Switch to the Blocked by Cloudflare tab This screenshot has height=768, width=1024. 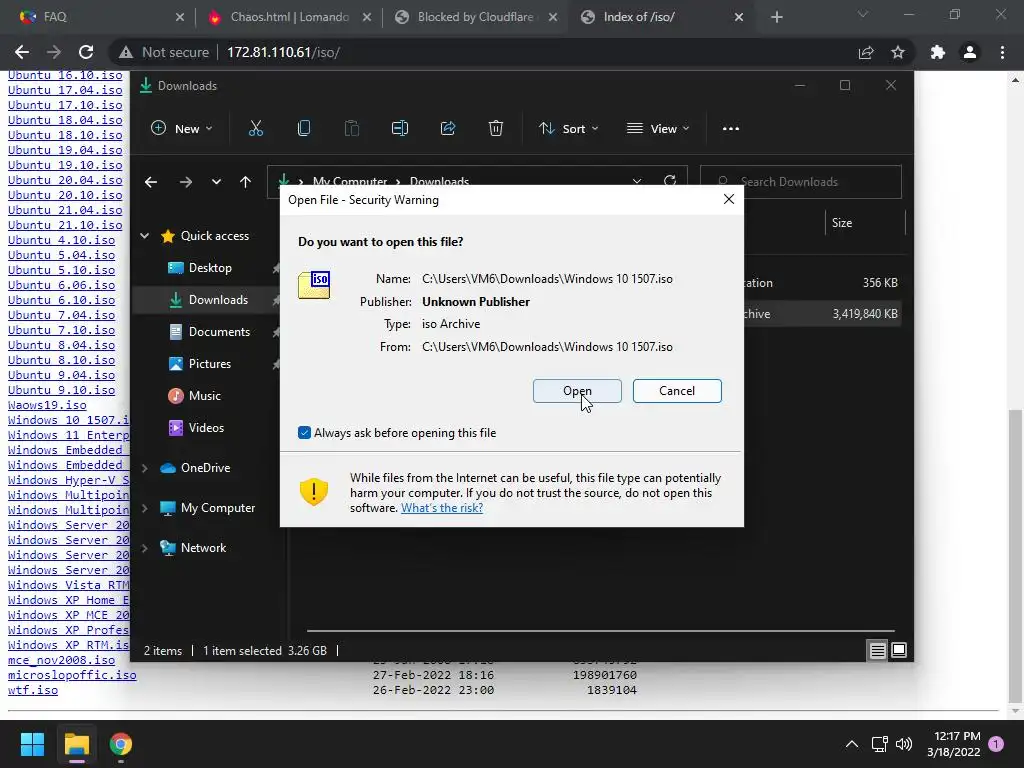[x=475, y=17]
